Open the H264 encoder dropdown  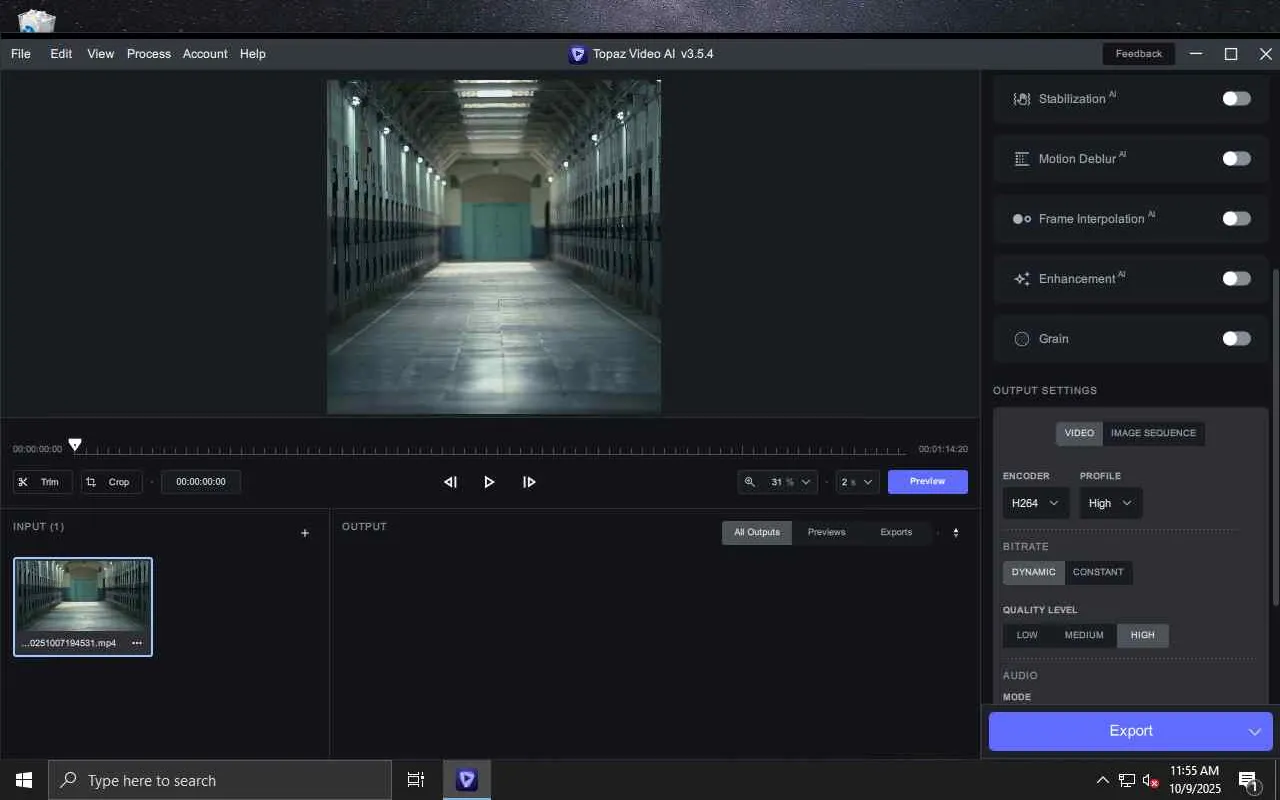pyautogui.click(x=1035, y=503)
